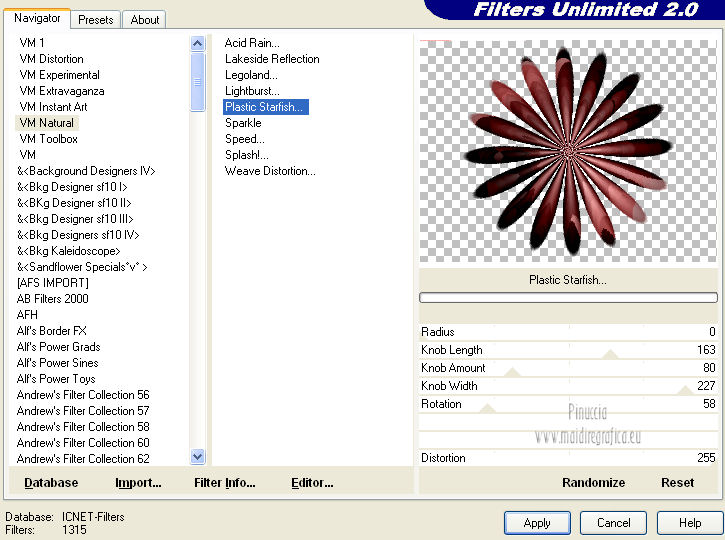Choose the Legoland filter

tap(251, 75)
